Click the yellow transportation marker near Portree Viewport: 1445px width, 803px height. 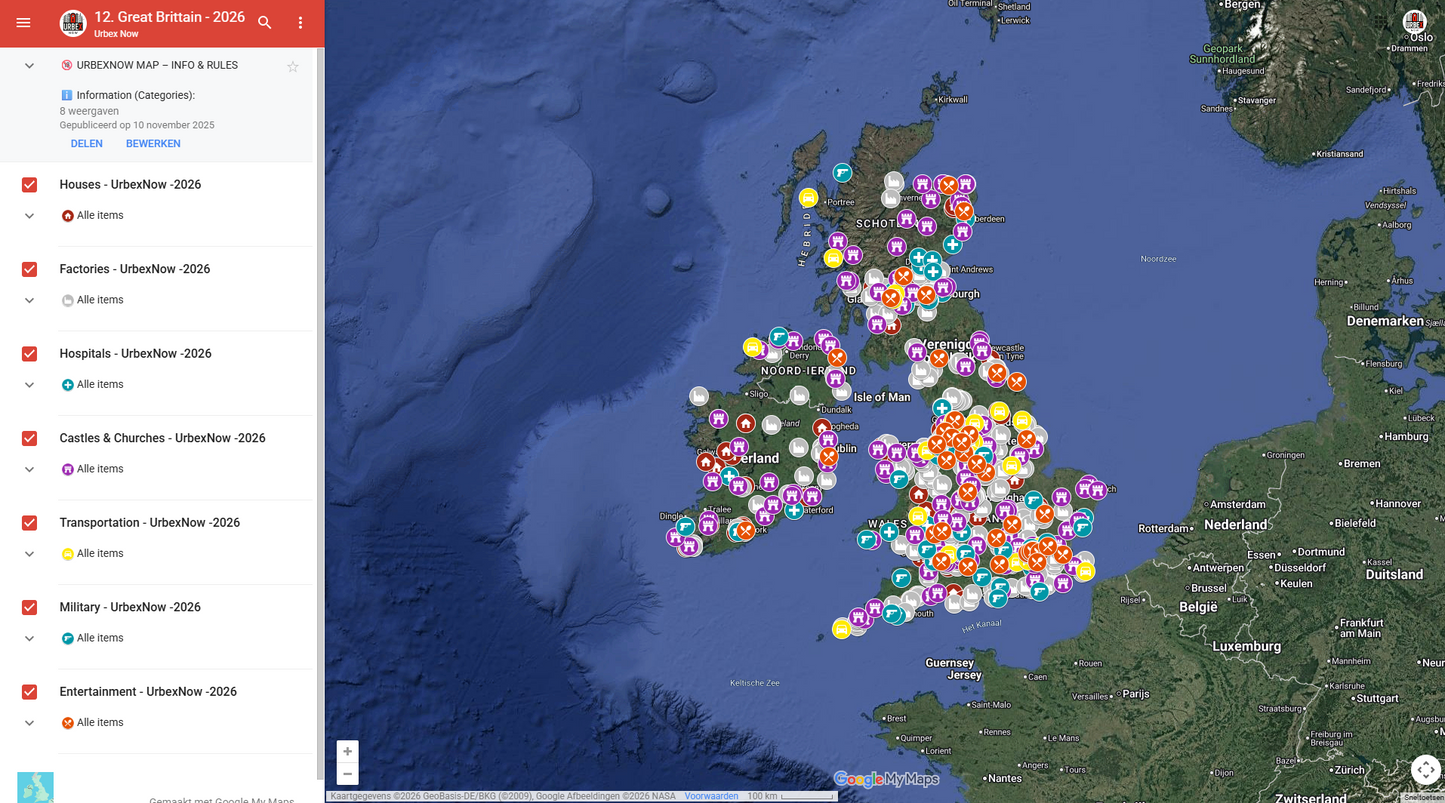click(x=808, y=198)
